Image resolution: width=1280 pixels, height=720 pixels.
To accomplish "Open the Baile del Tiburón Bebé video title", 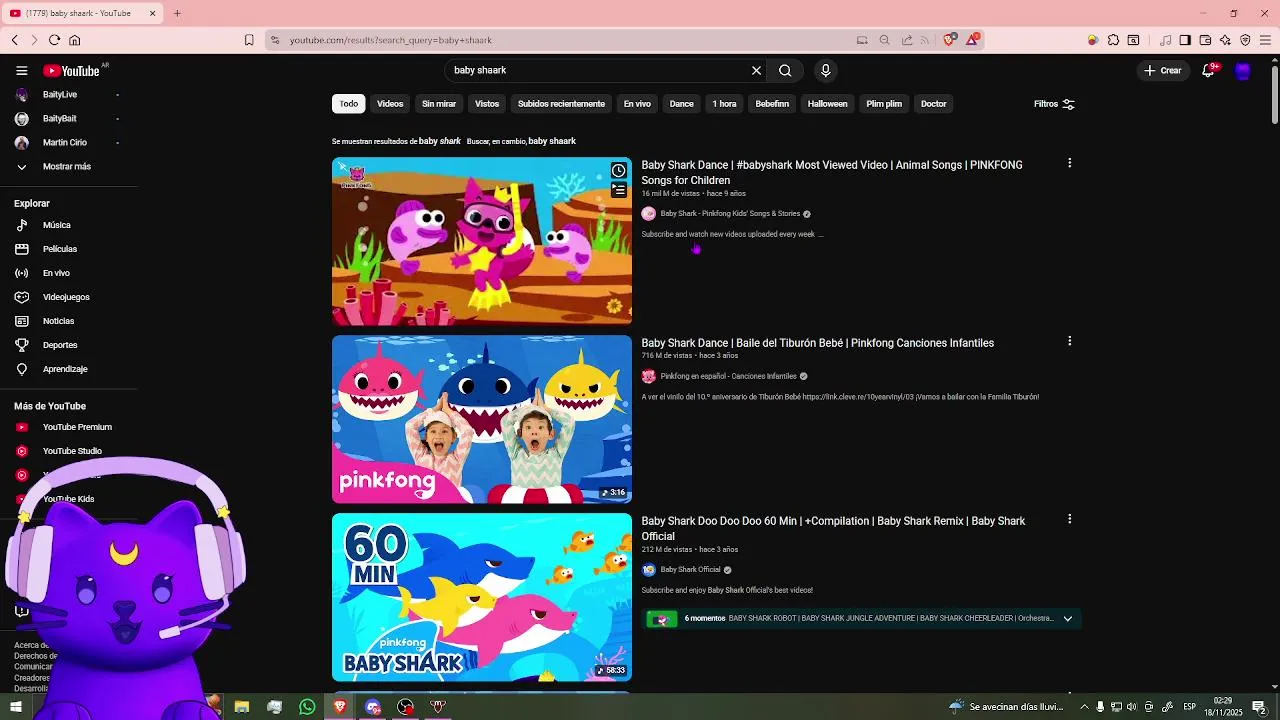I will (x=817, y=343).
